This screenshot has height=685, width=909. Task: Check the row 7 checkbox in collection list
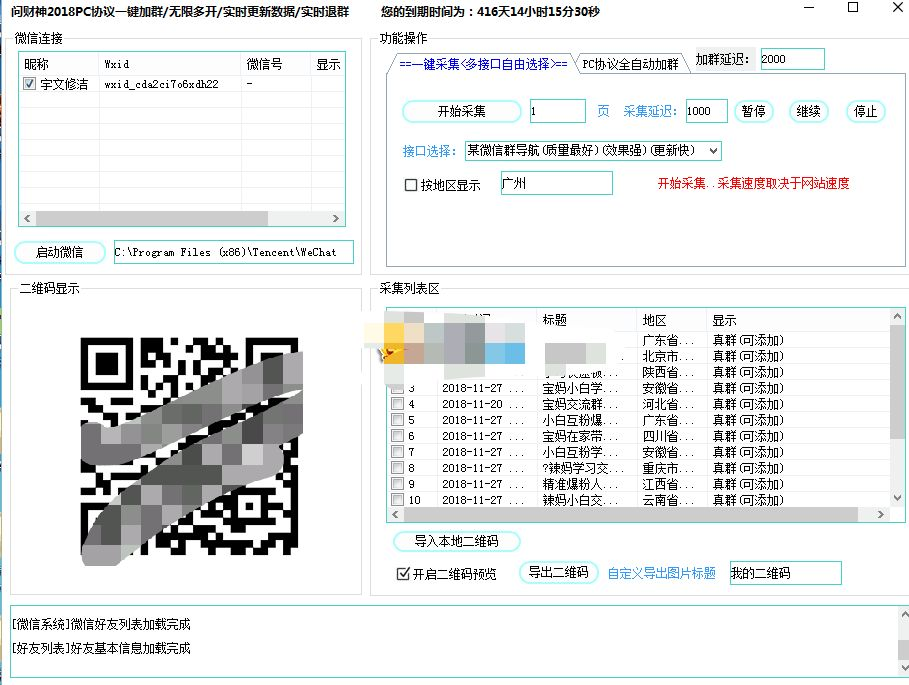point(398,451)
